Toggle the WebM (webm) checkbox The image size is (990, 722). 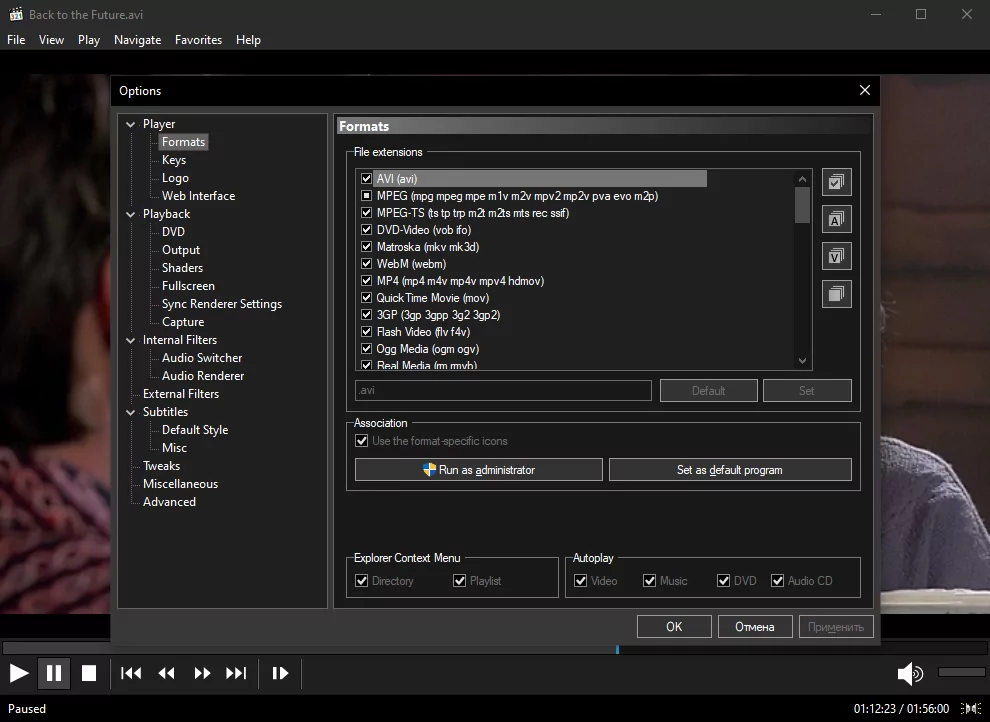tap(366, 264)
